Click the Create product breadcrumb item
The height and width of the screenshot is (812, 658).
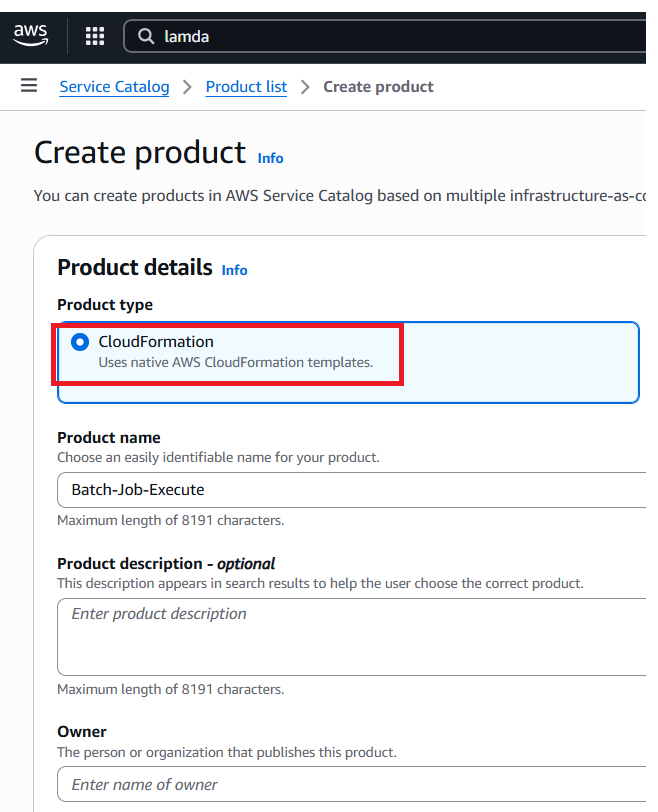tap(378, 87)
